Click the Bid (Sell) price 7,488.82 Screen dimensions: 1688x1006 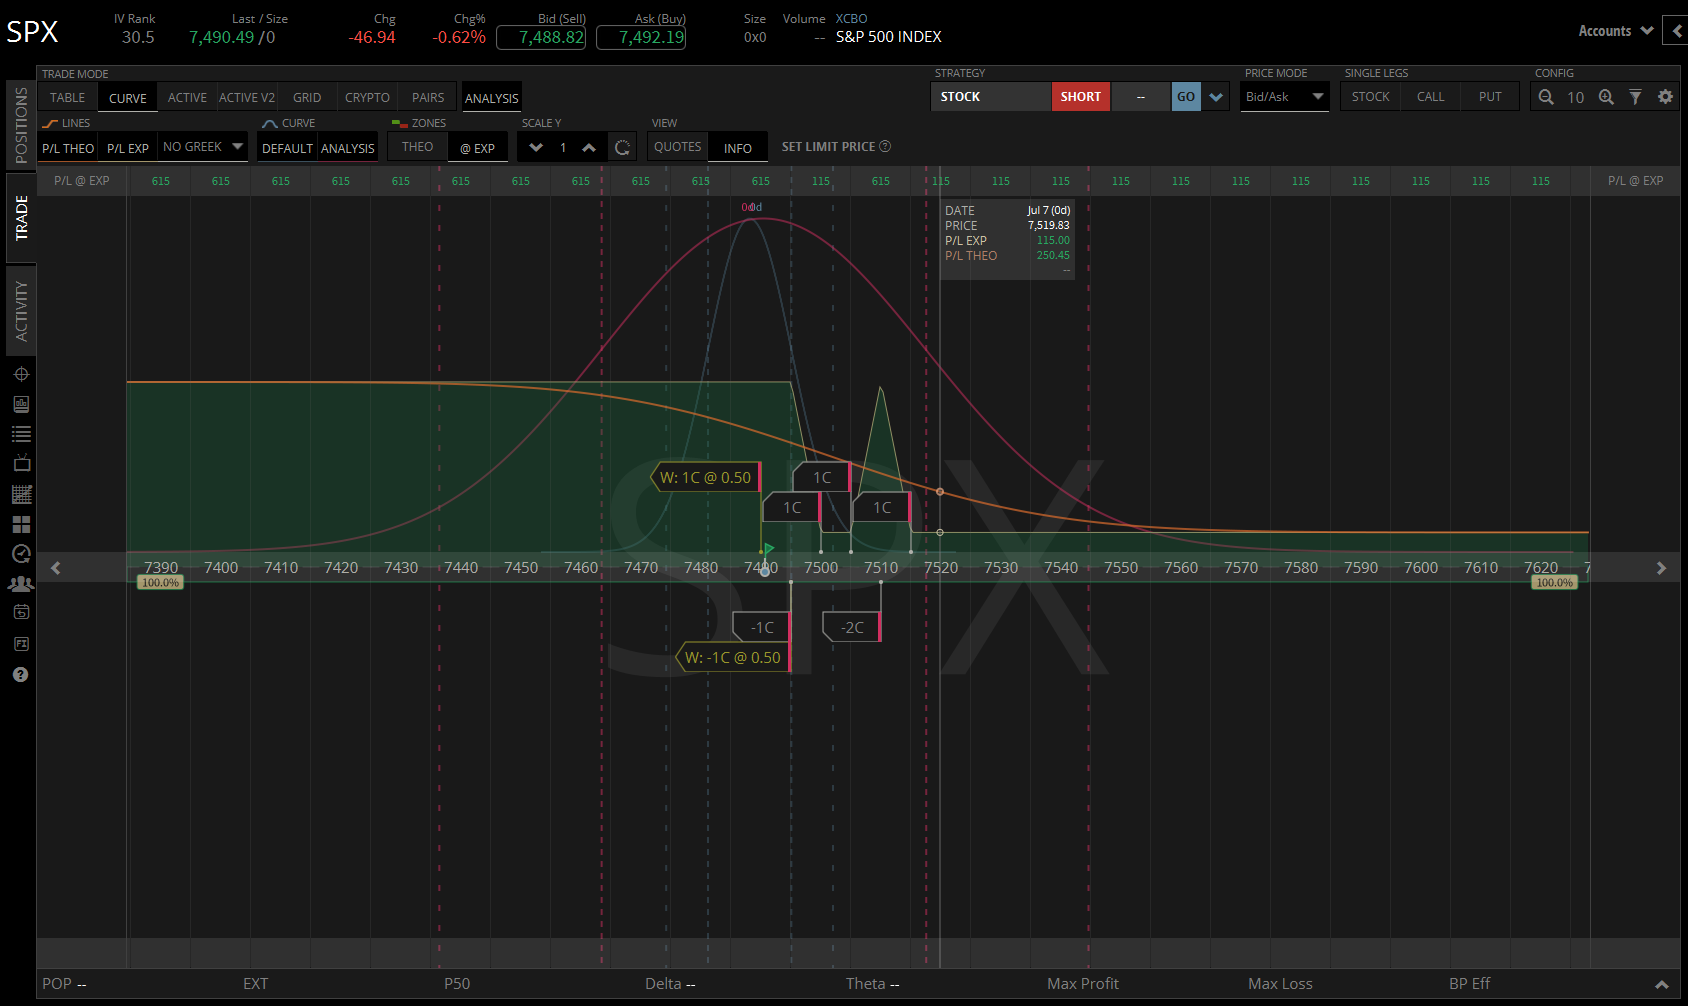click(x=541, y=37)
